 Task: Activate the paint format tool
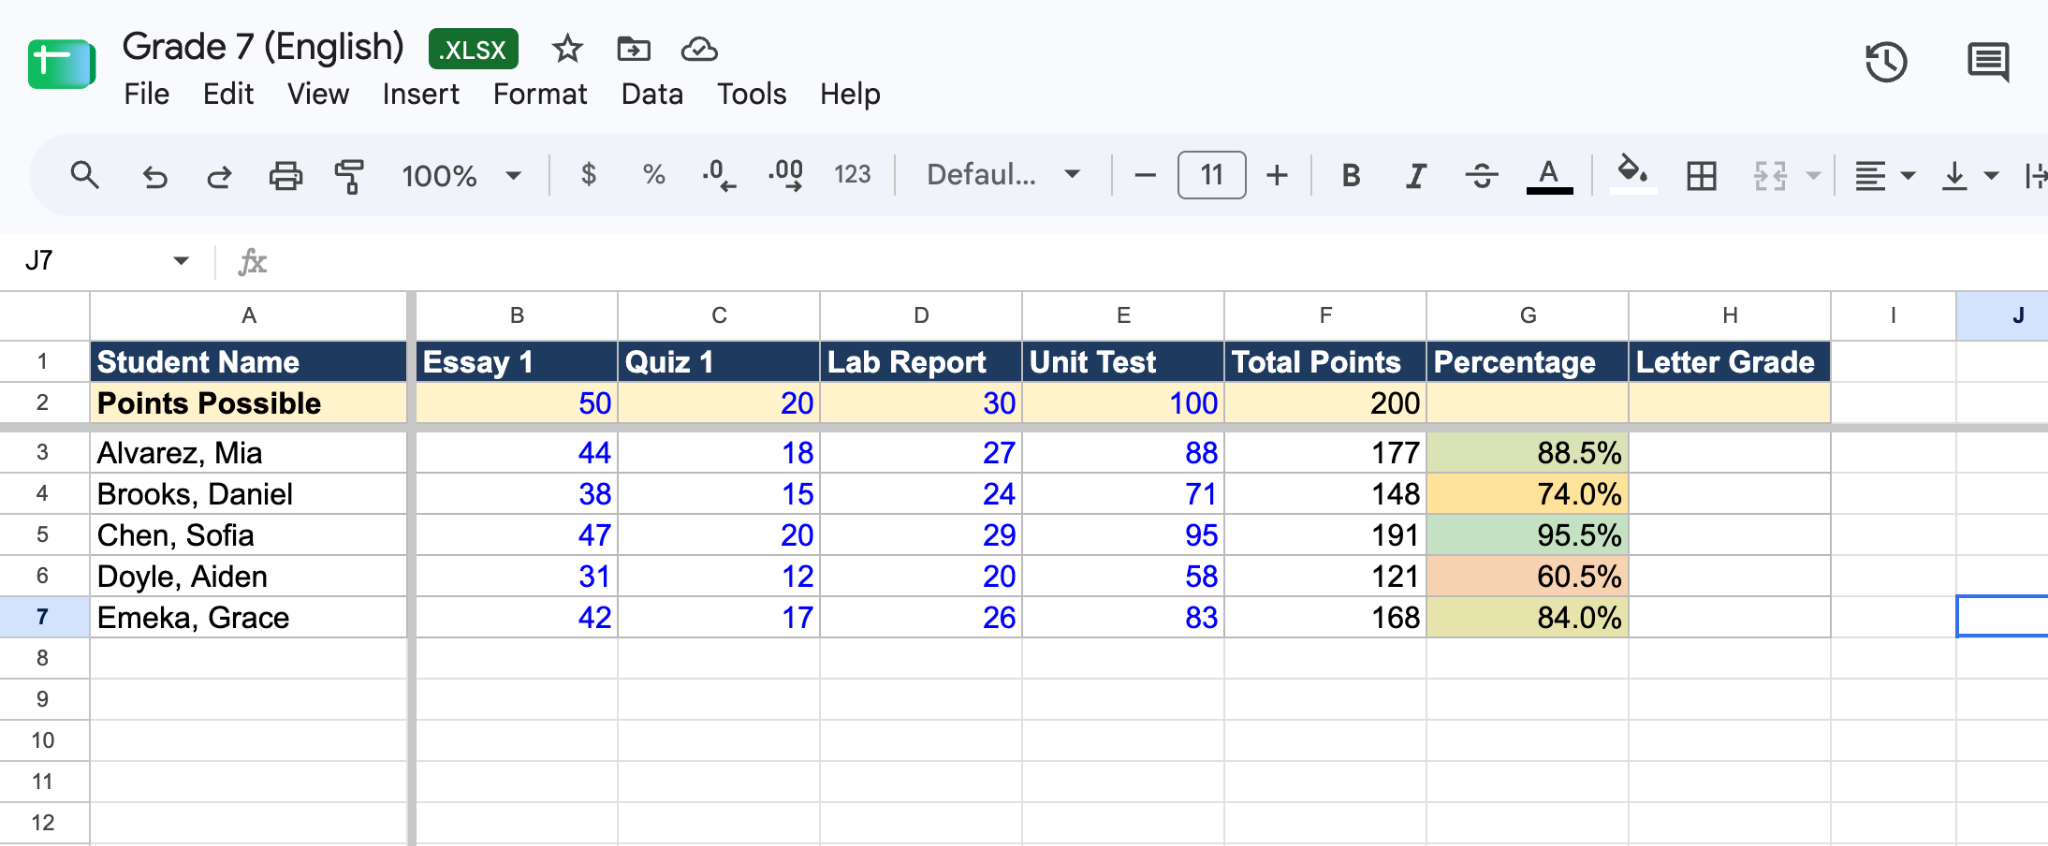[x=349, y=176]
